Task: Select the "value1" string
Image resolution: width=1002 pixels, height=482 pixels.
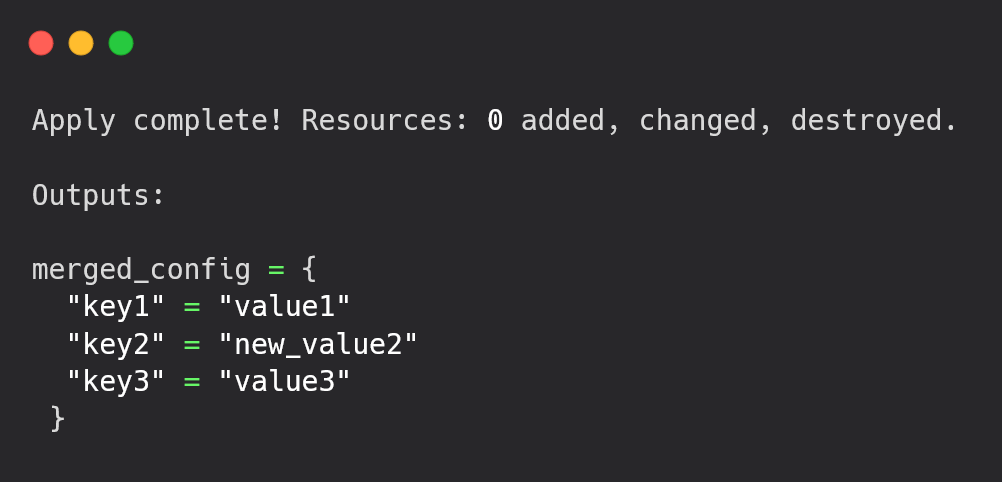Action: coord(285,307)
